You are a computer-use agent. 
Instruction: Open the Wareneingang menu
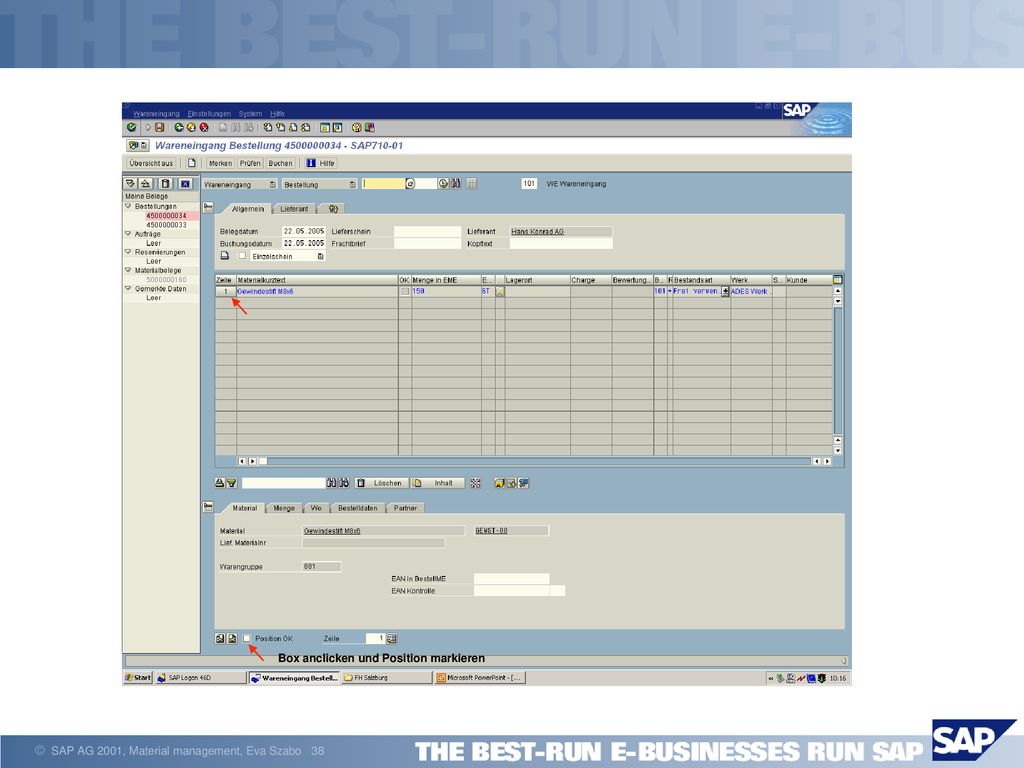coord(156,114)
